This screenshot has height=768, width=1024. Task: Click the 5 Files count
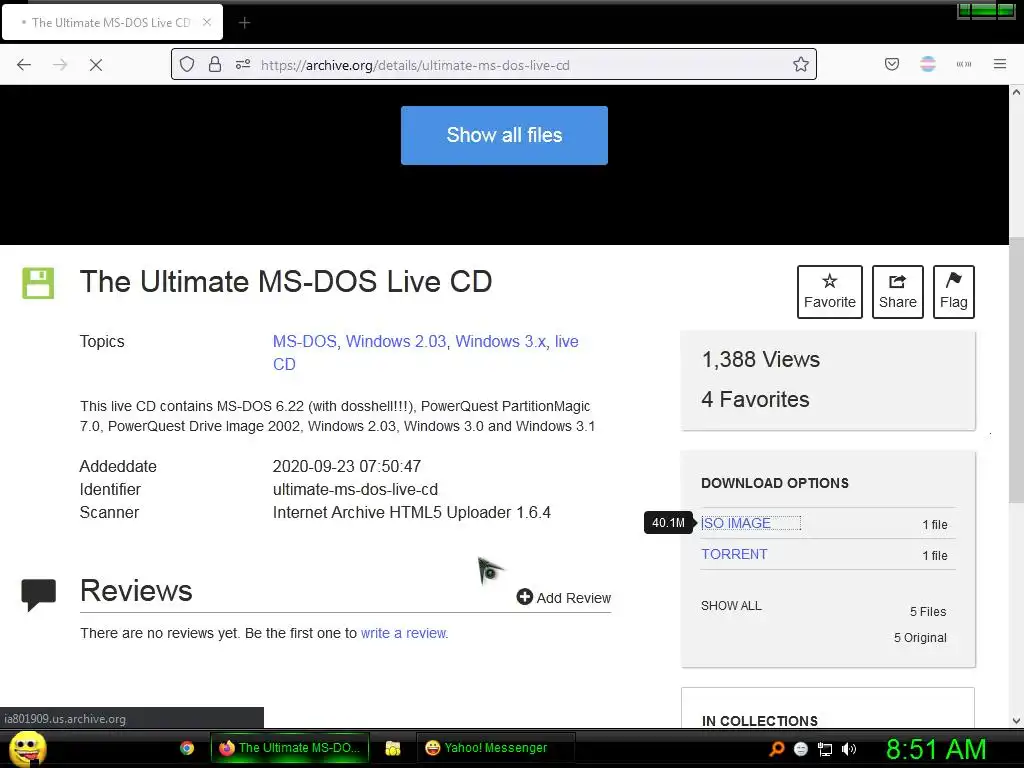point(928,611)
